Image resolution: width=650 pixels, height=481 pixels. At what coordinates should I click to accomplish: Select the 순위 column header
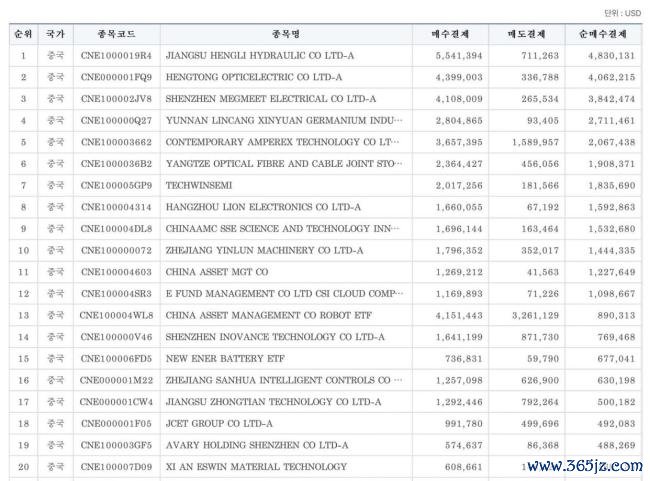pos(23,34)
